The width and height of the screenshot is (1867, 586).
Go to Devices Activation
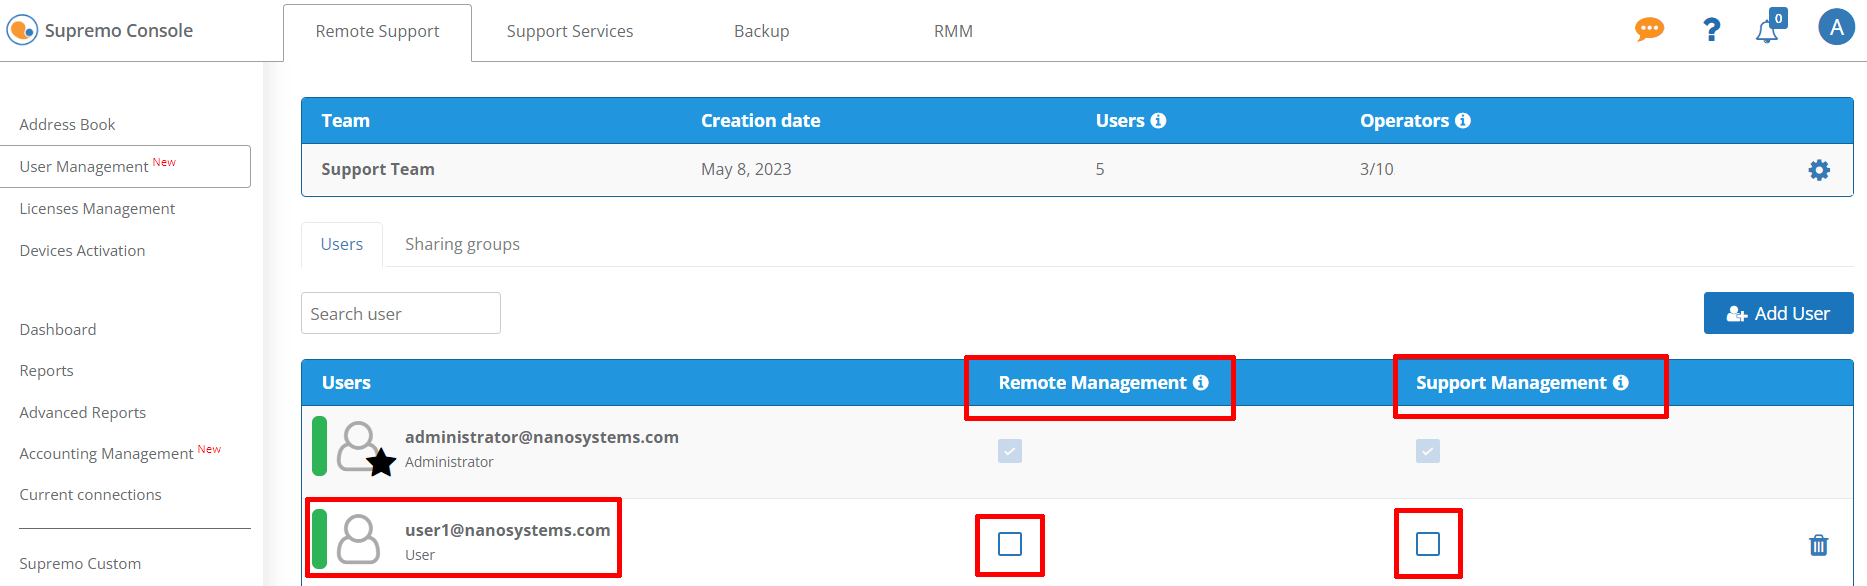(82, 251)
